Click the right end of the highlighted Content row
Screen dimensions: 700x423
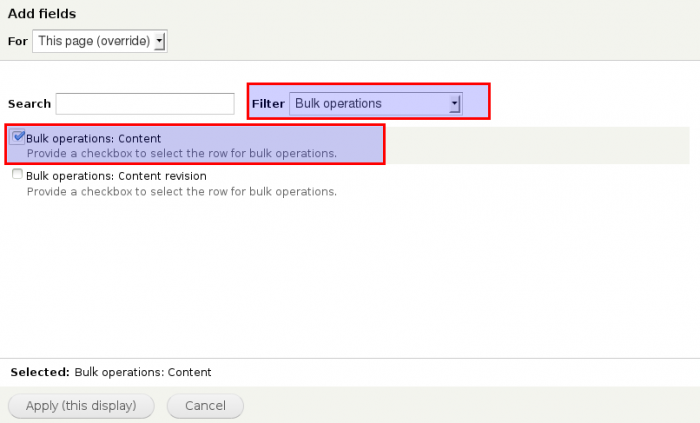click(x=536, y=145)
